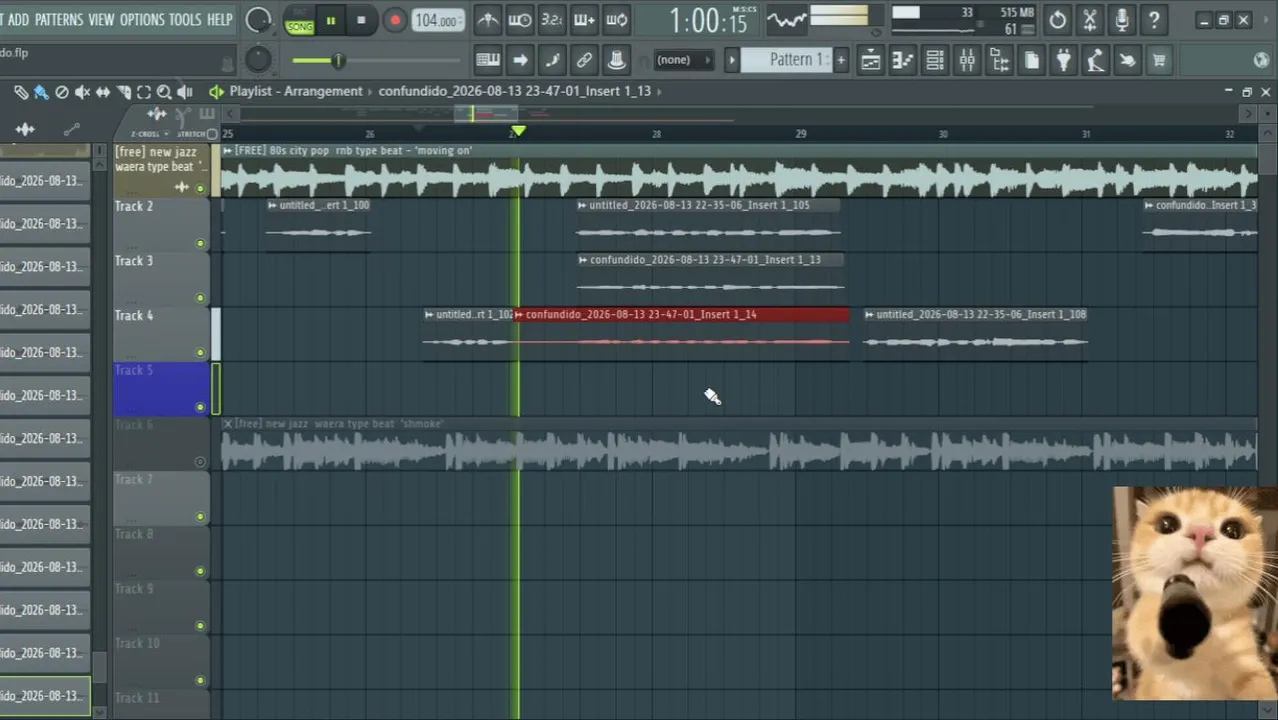Screen dimensions: 1278x720
Task: Open menu of clip untitled Insert 1_108
Action: [x=869, y=315]
